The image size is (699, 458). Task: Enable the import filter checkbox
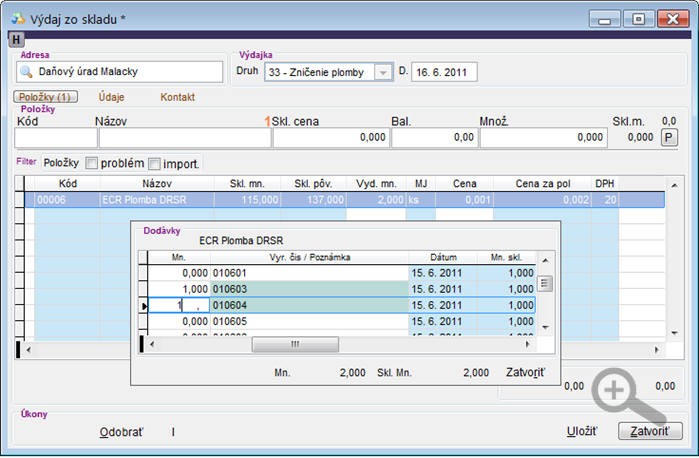(x=154, y=164)
